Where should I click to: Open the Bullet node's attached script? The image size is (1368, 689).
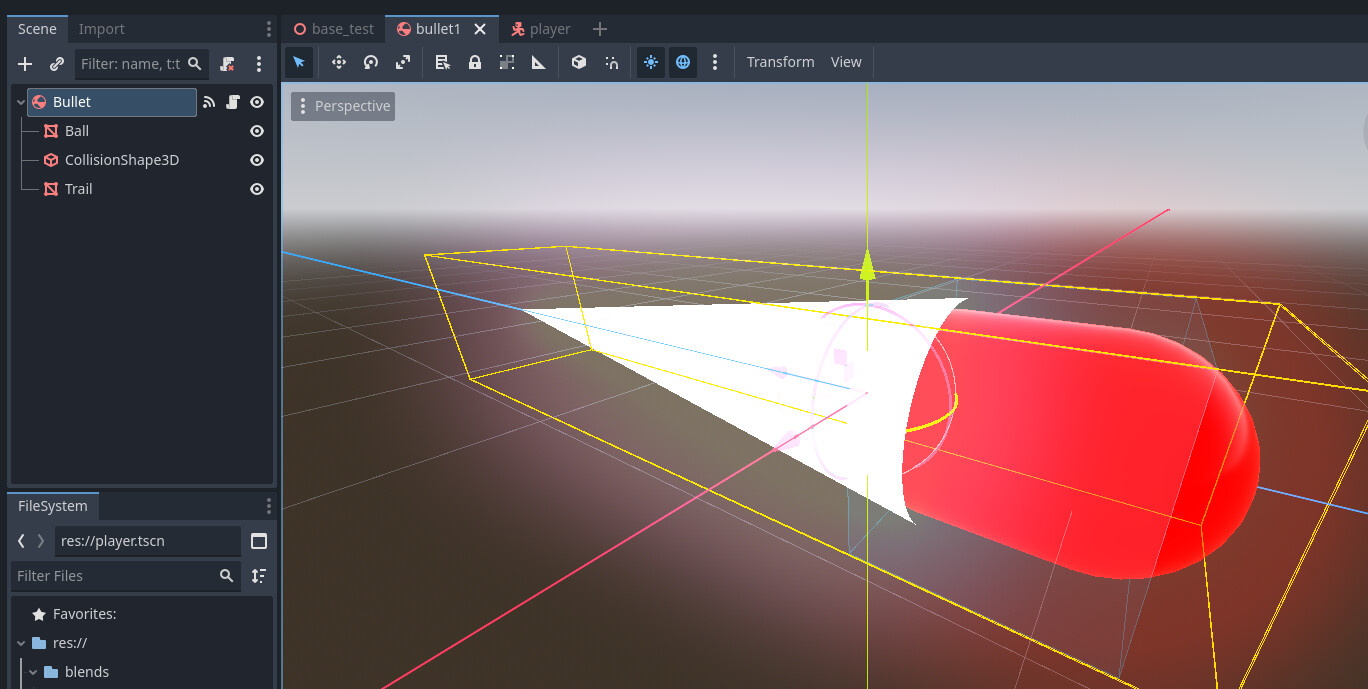[x=232, y=101]
